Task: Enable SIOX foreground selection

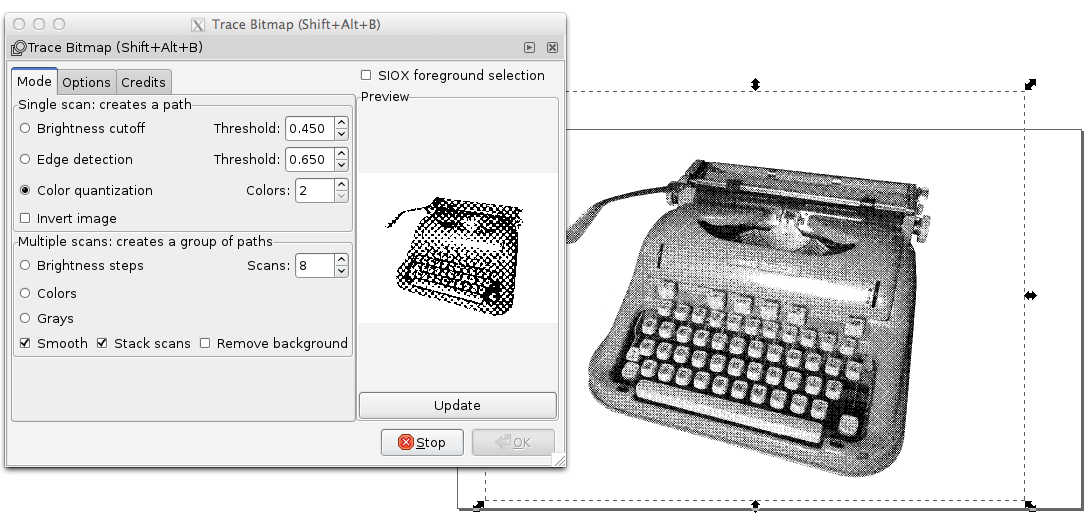Action: point(366,75)
